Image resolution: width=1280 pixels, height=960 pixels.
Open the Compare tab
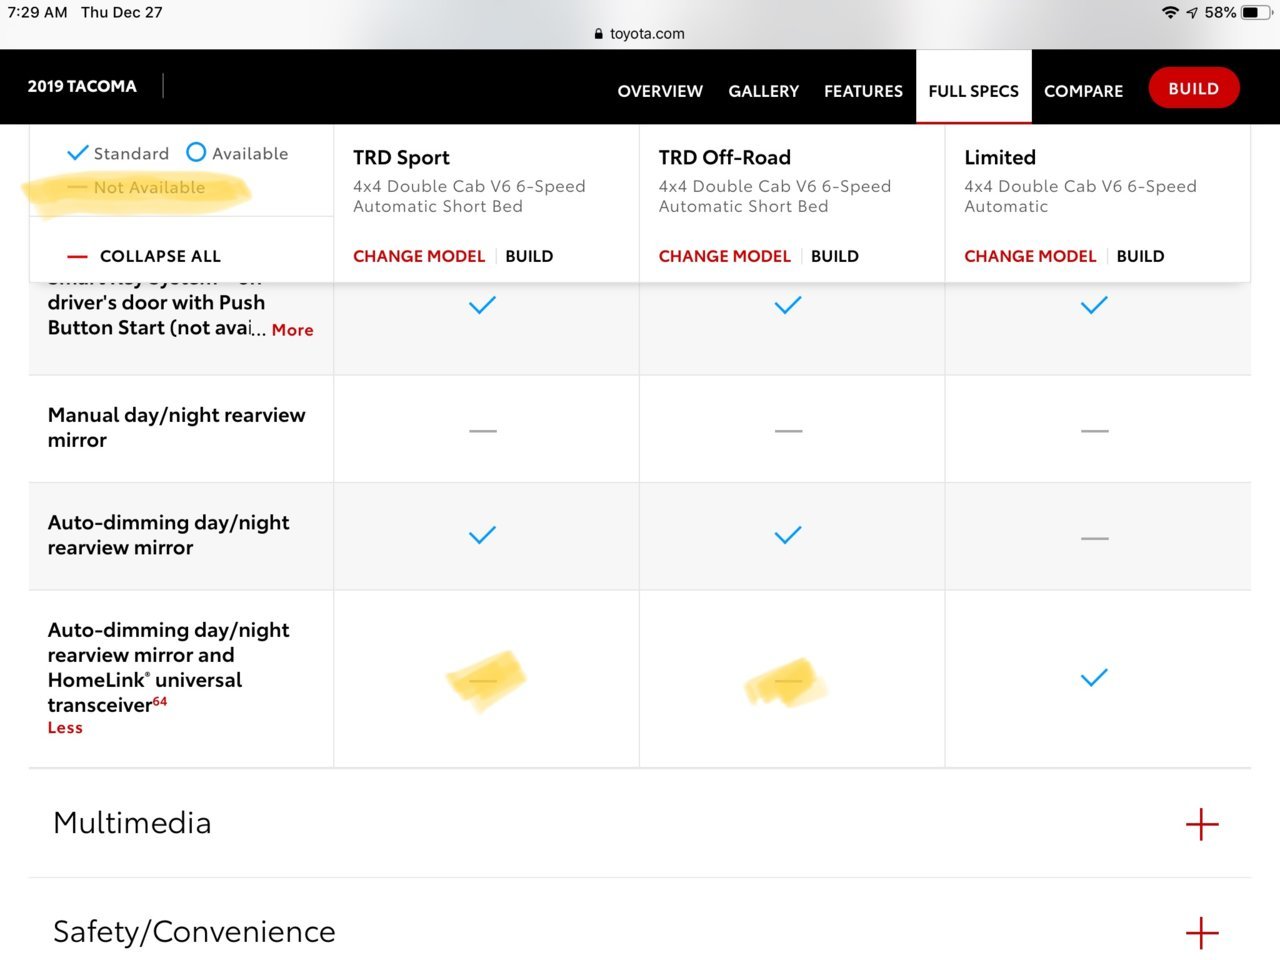click(x=1083, y=91)
